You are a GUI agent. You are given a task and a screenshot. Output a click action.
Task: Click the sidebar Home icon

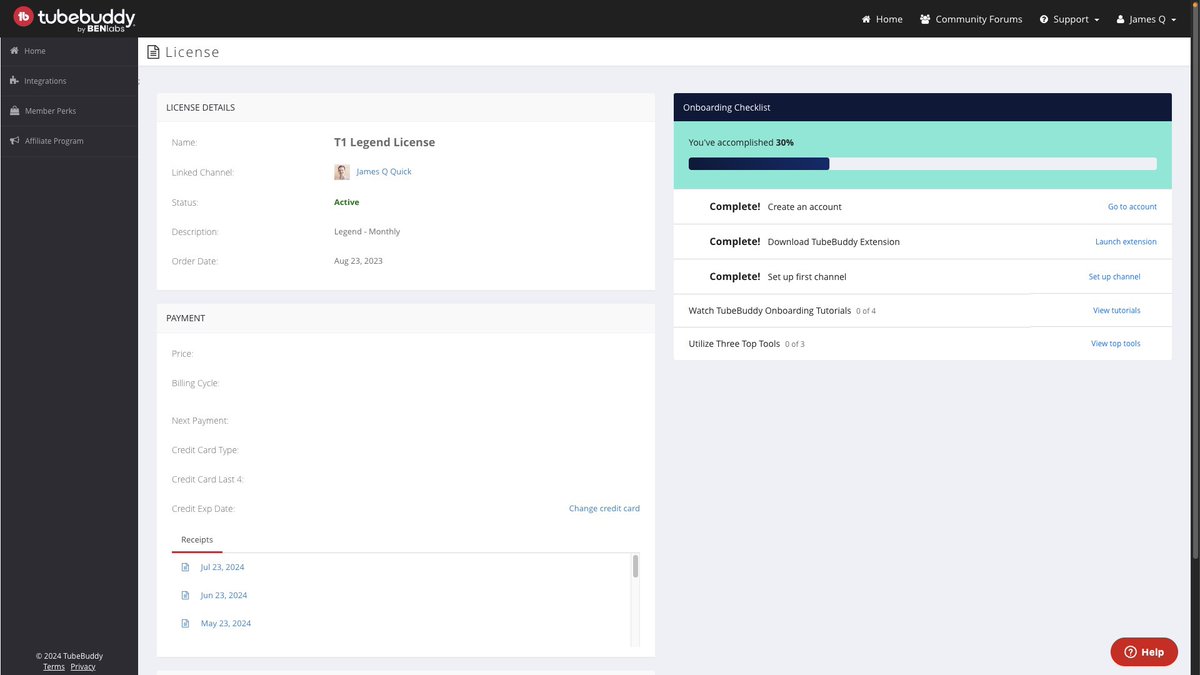click(x=14, y=51)
